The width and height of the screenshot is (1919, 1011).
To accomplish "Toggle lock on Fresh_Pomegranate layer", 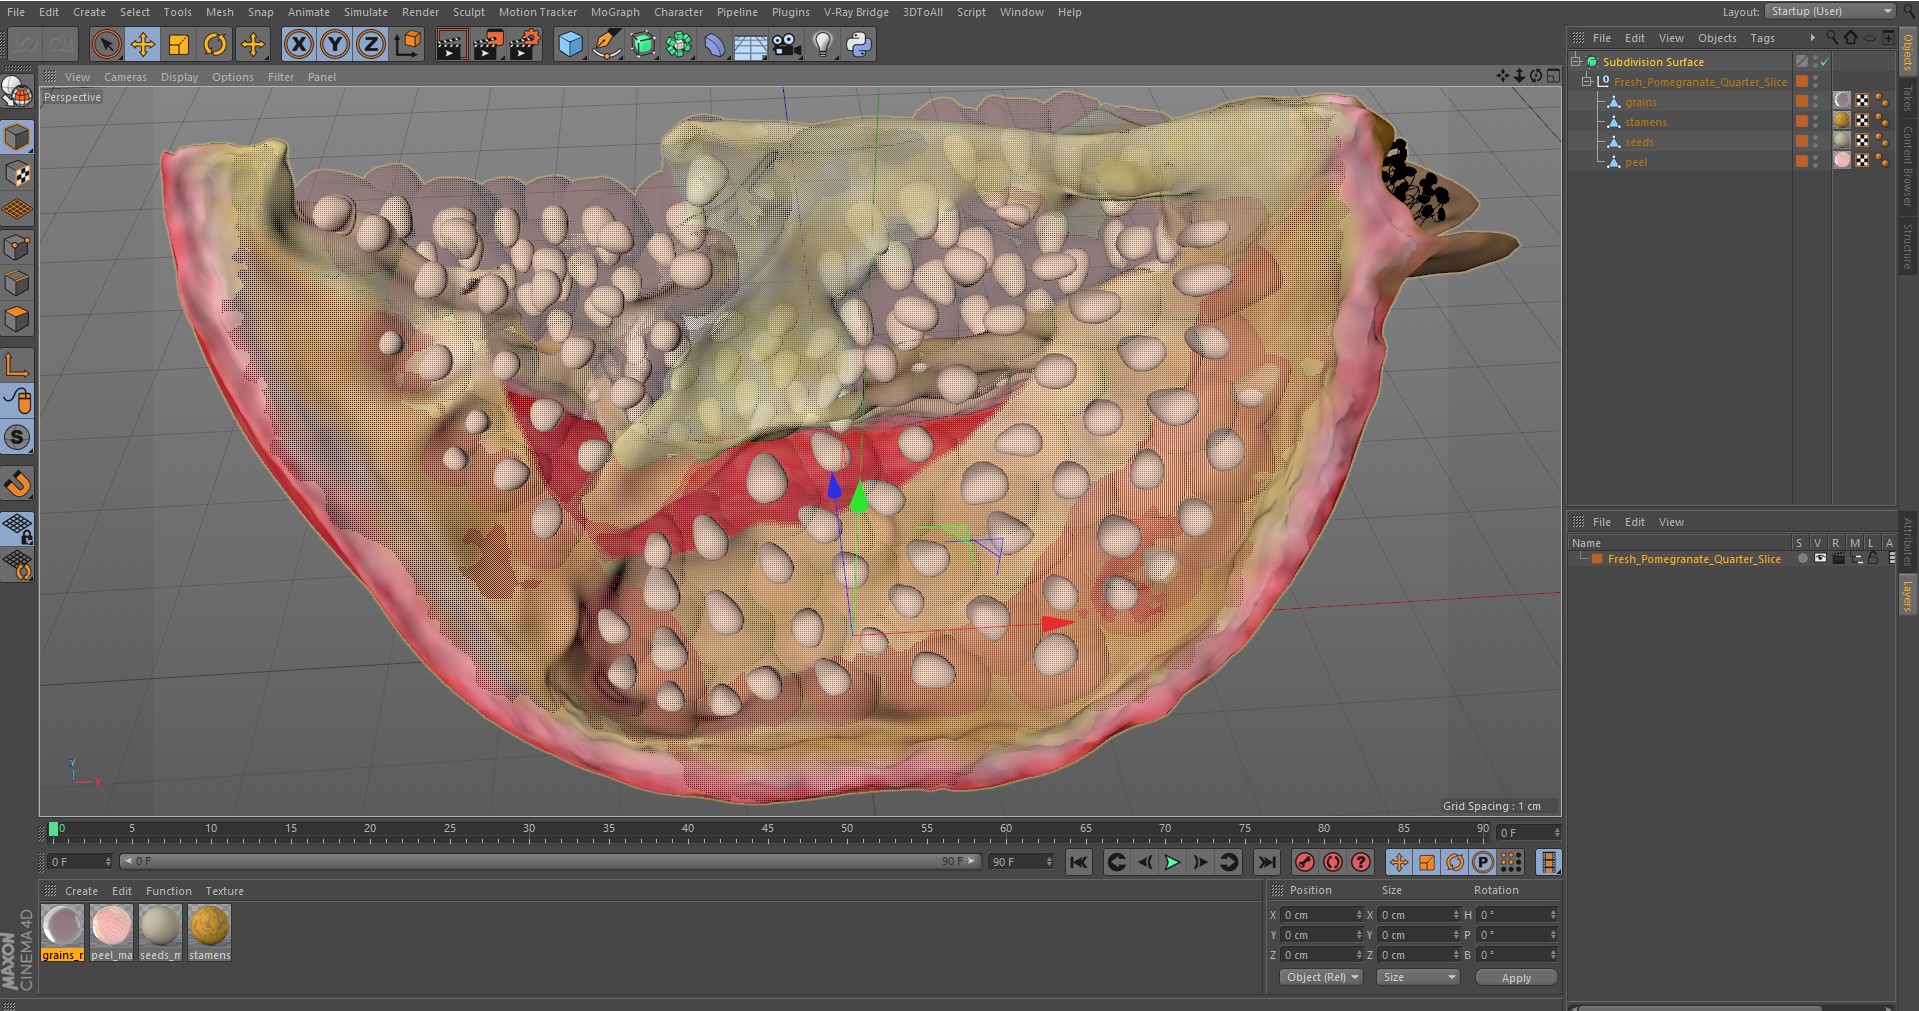I will [x=1873, y=559].
